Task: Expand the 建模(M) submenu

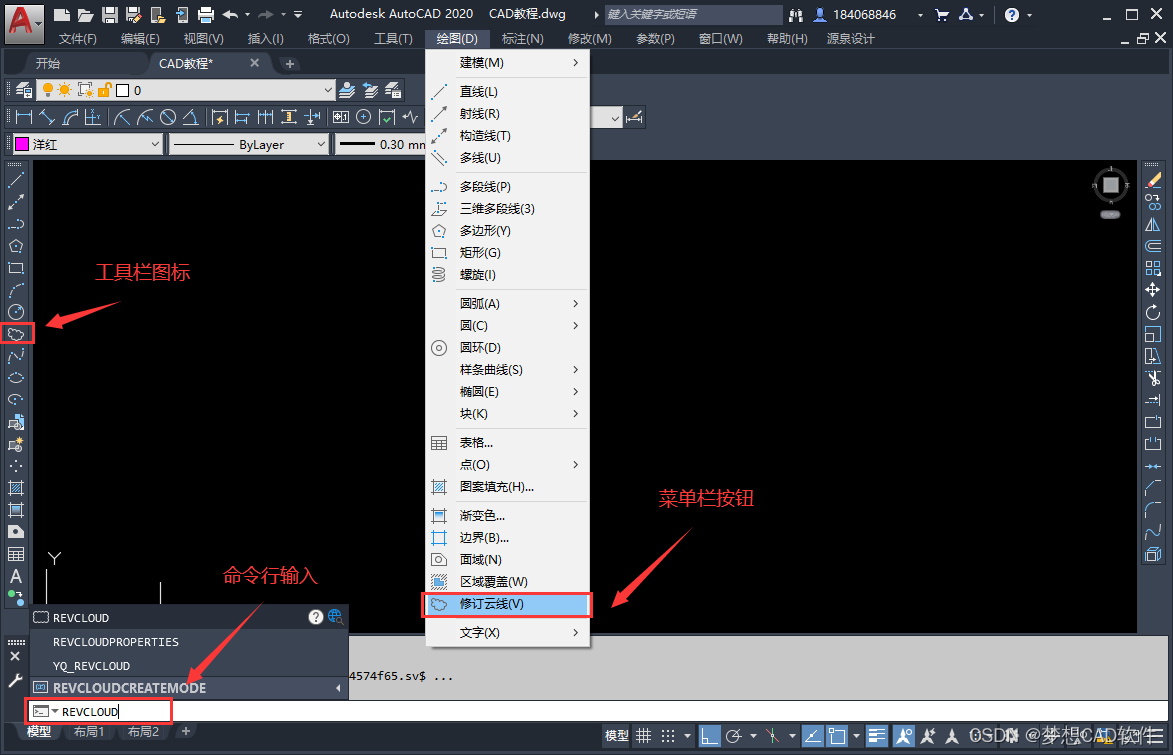Action: click(x=508, y=63)
